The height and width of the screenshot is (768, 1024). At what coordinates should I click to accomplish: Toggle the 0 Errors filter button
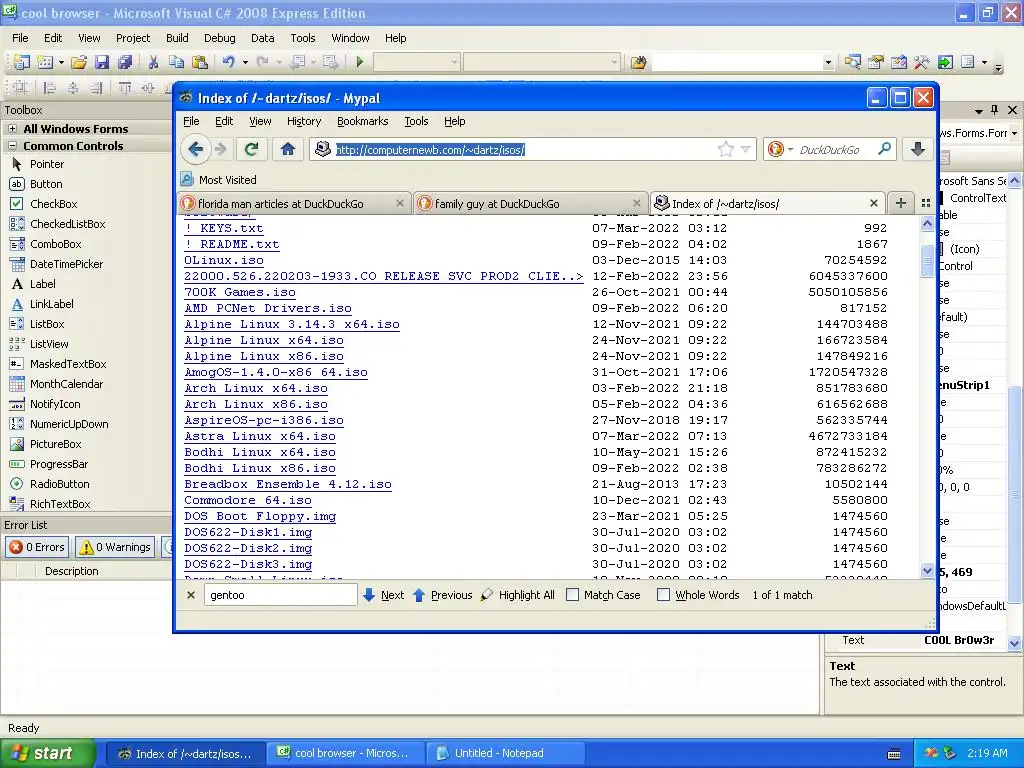[x=37, y=547]
